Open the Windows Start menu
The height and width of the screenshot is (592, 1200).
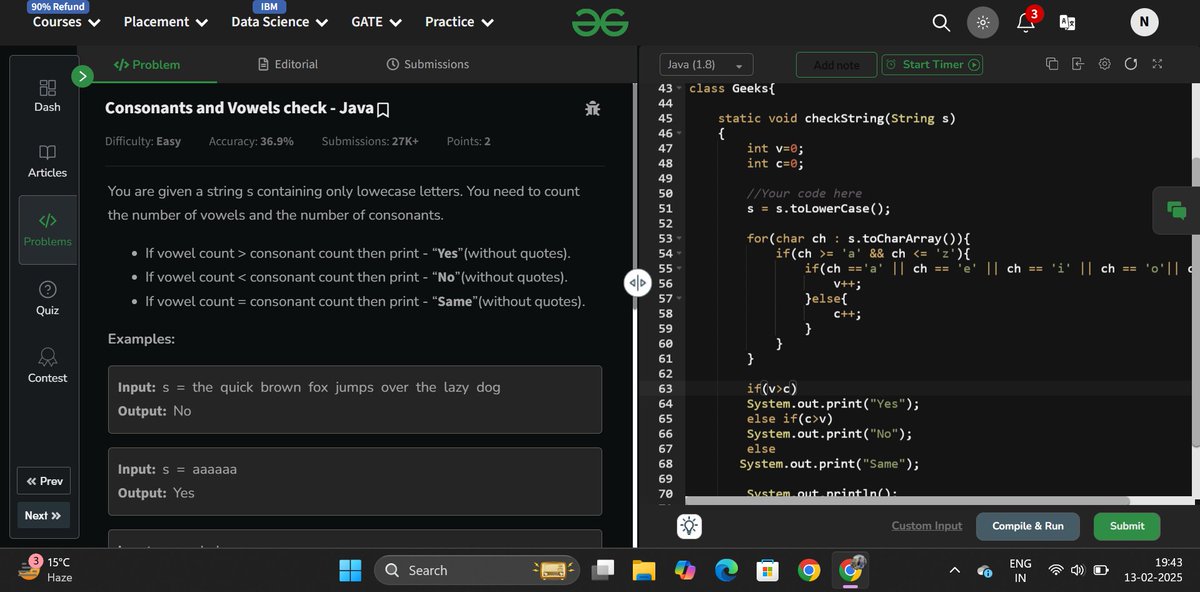pos(350,570)
